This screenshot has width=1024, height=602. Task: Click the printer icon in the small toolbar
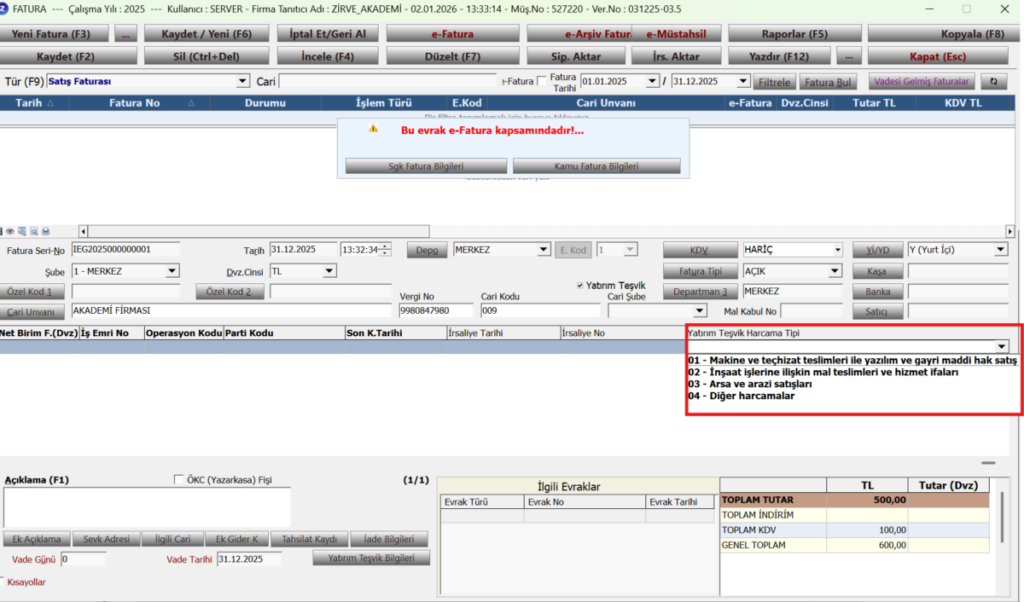tap(46, 231)
